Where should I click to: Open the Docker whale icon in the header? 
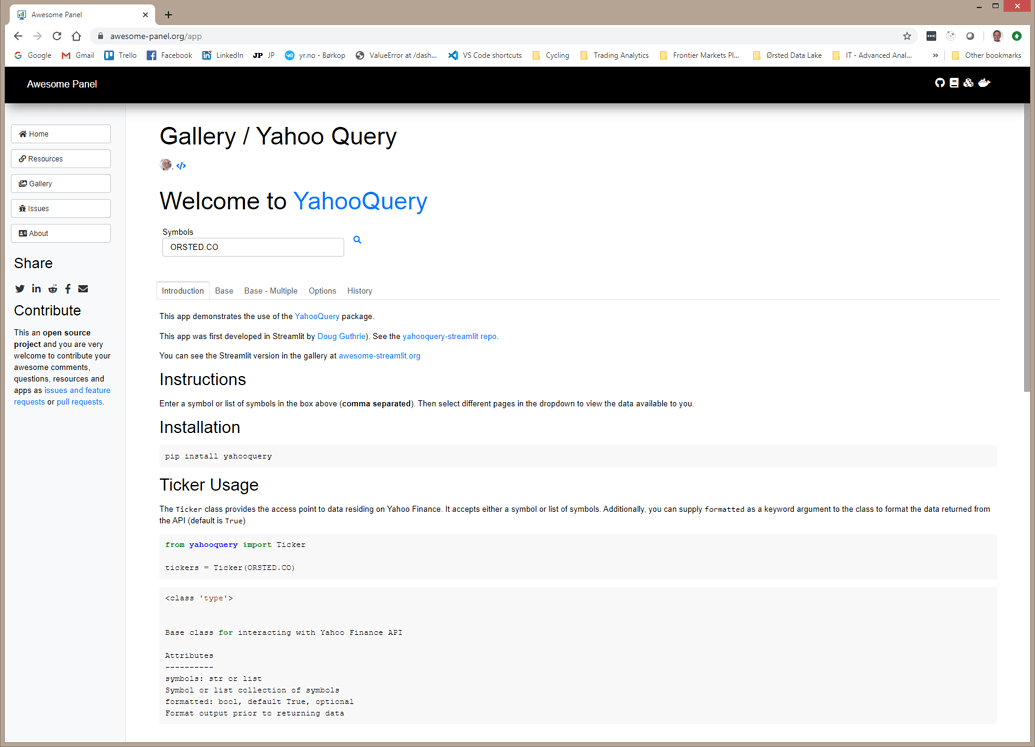(983, 83)
